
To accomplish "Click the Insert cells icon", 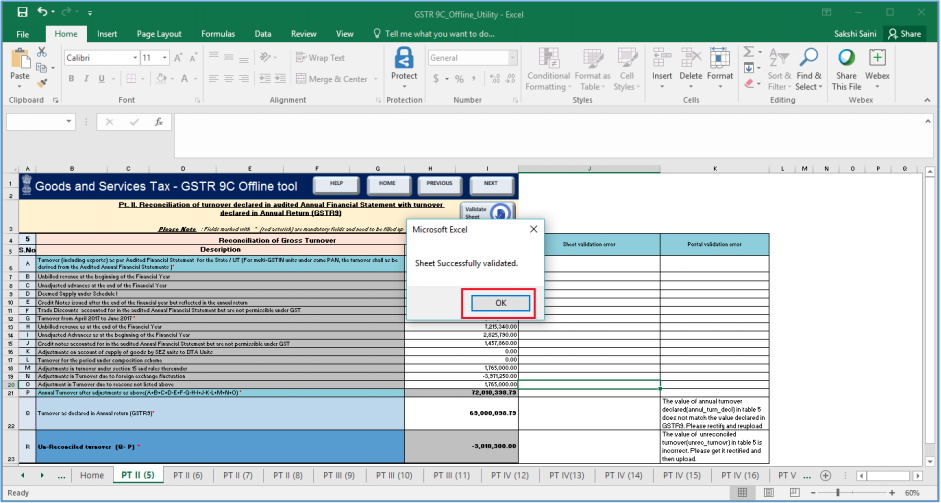I will point(662,58).
